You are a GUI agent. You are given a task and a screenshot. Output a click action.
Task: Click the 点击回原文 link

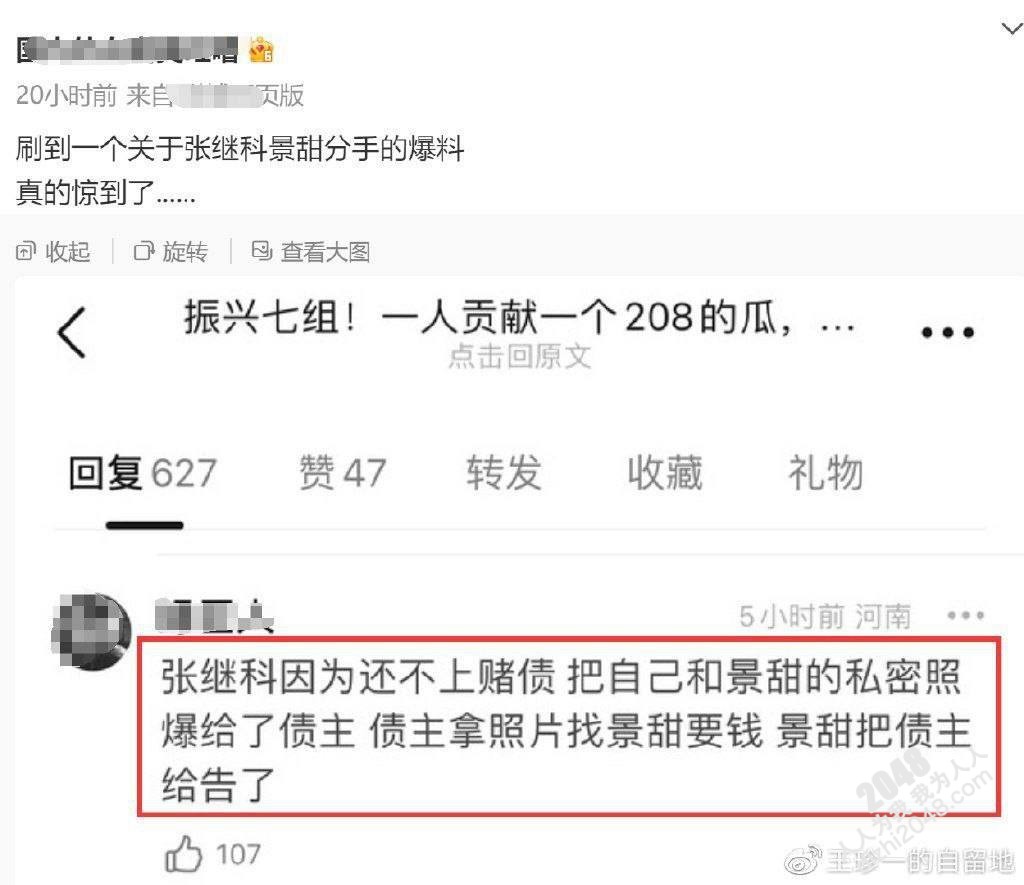pyautogui.click(x=520, y=357)
